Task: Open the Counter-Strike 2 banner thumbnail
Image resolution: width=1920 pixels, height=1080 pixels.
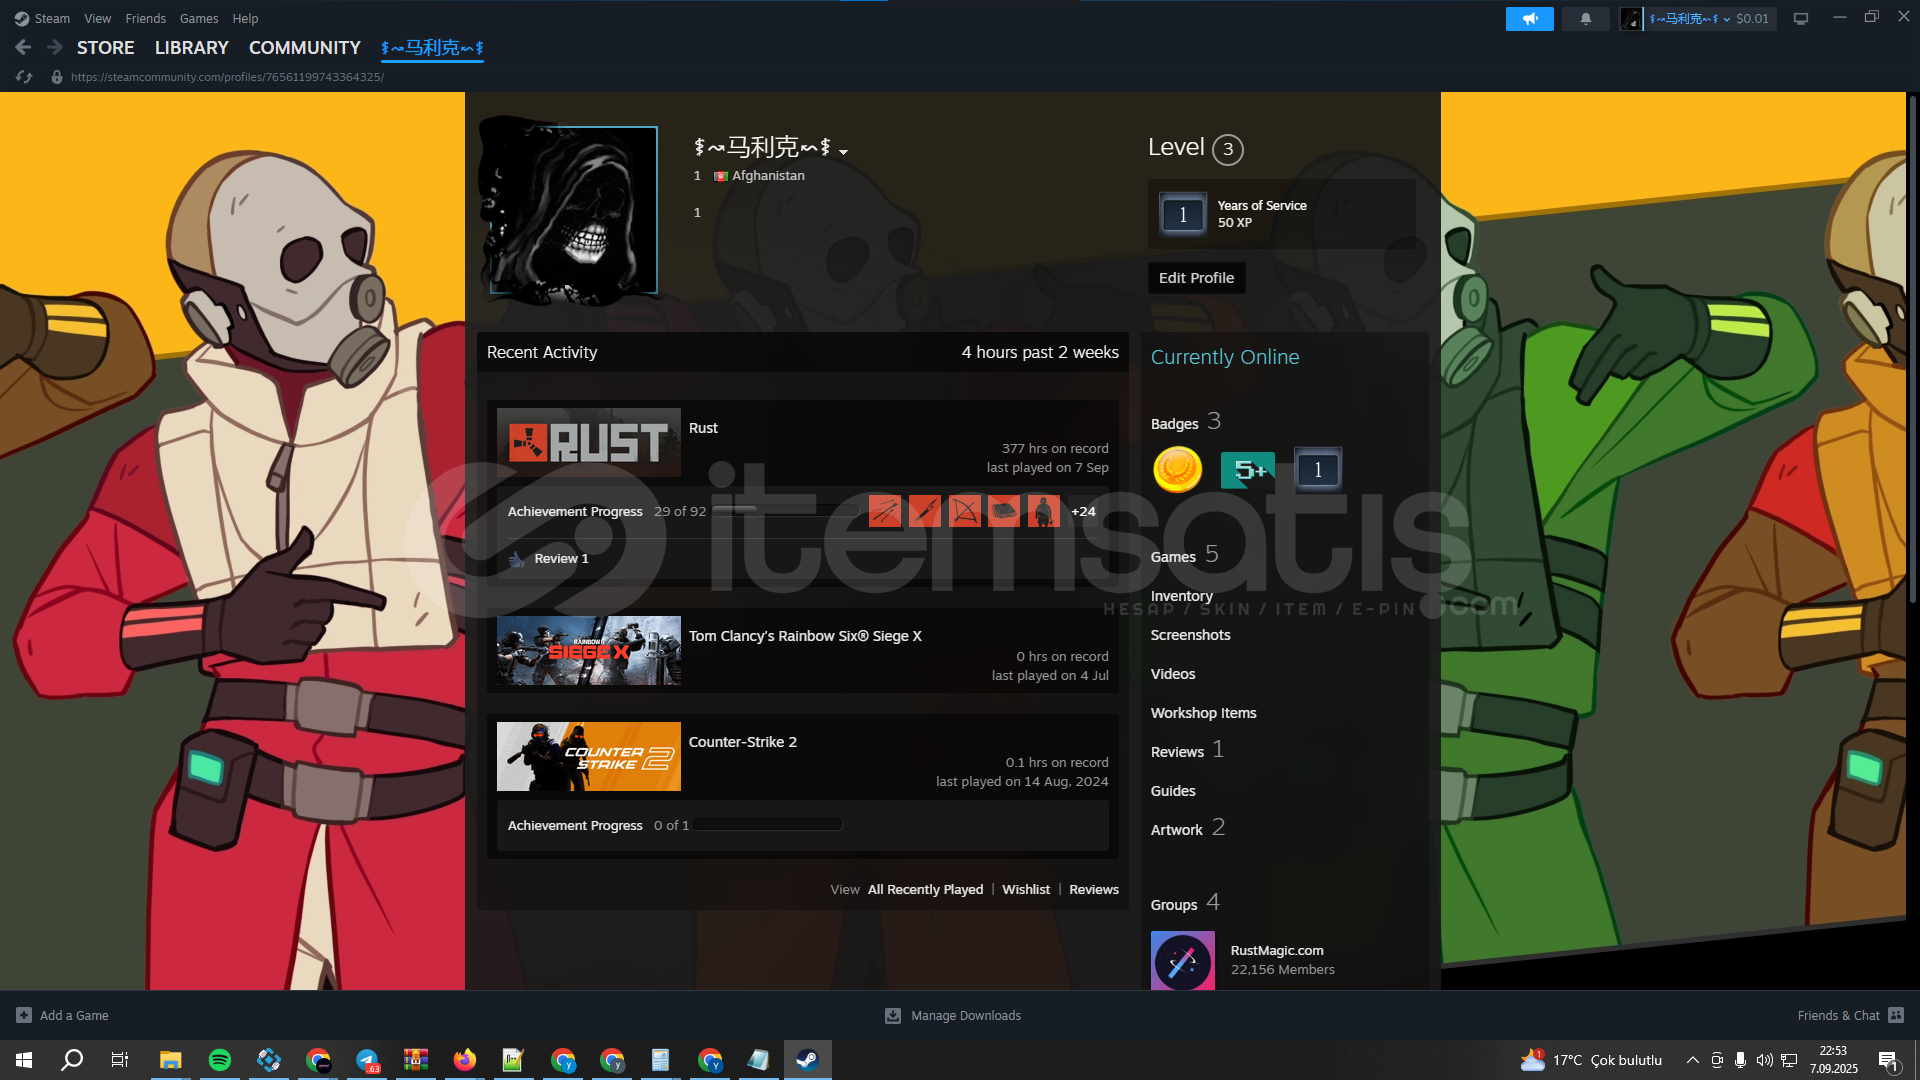Action: tap(588, 756)
